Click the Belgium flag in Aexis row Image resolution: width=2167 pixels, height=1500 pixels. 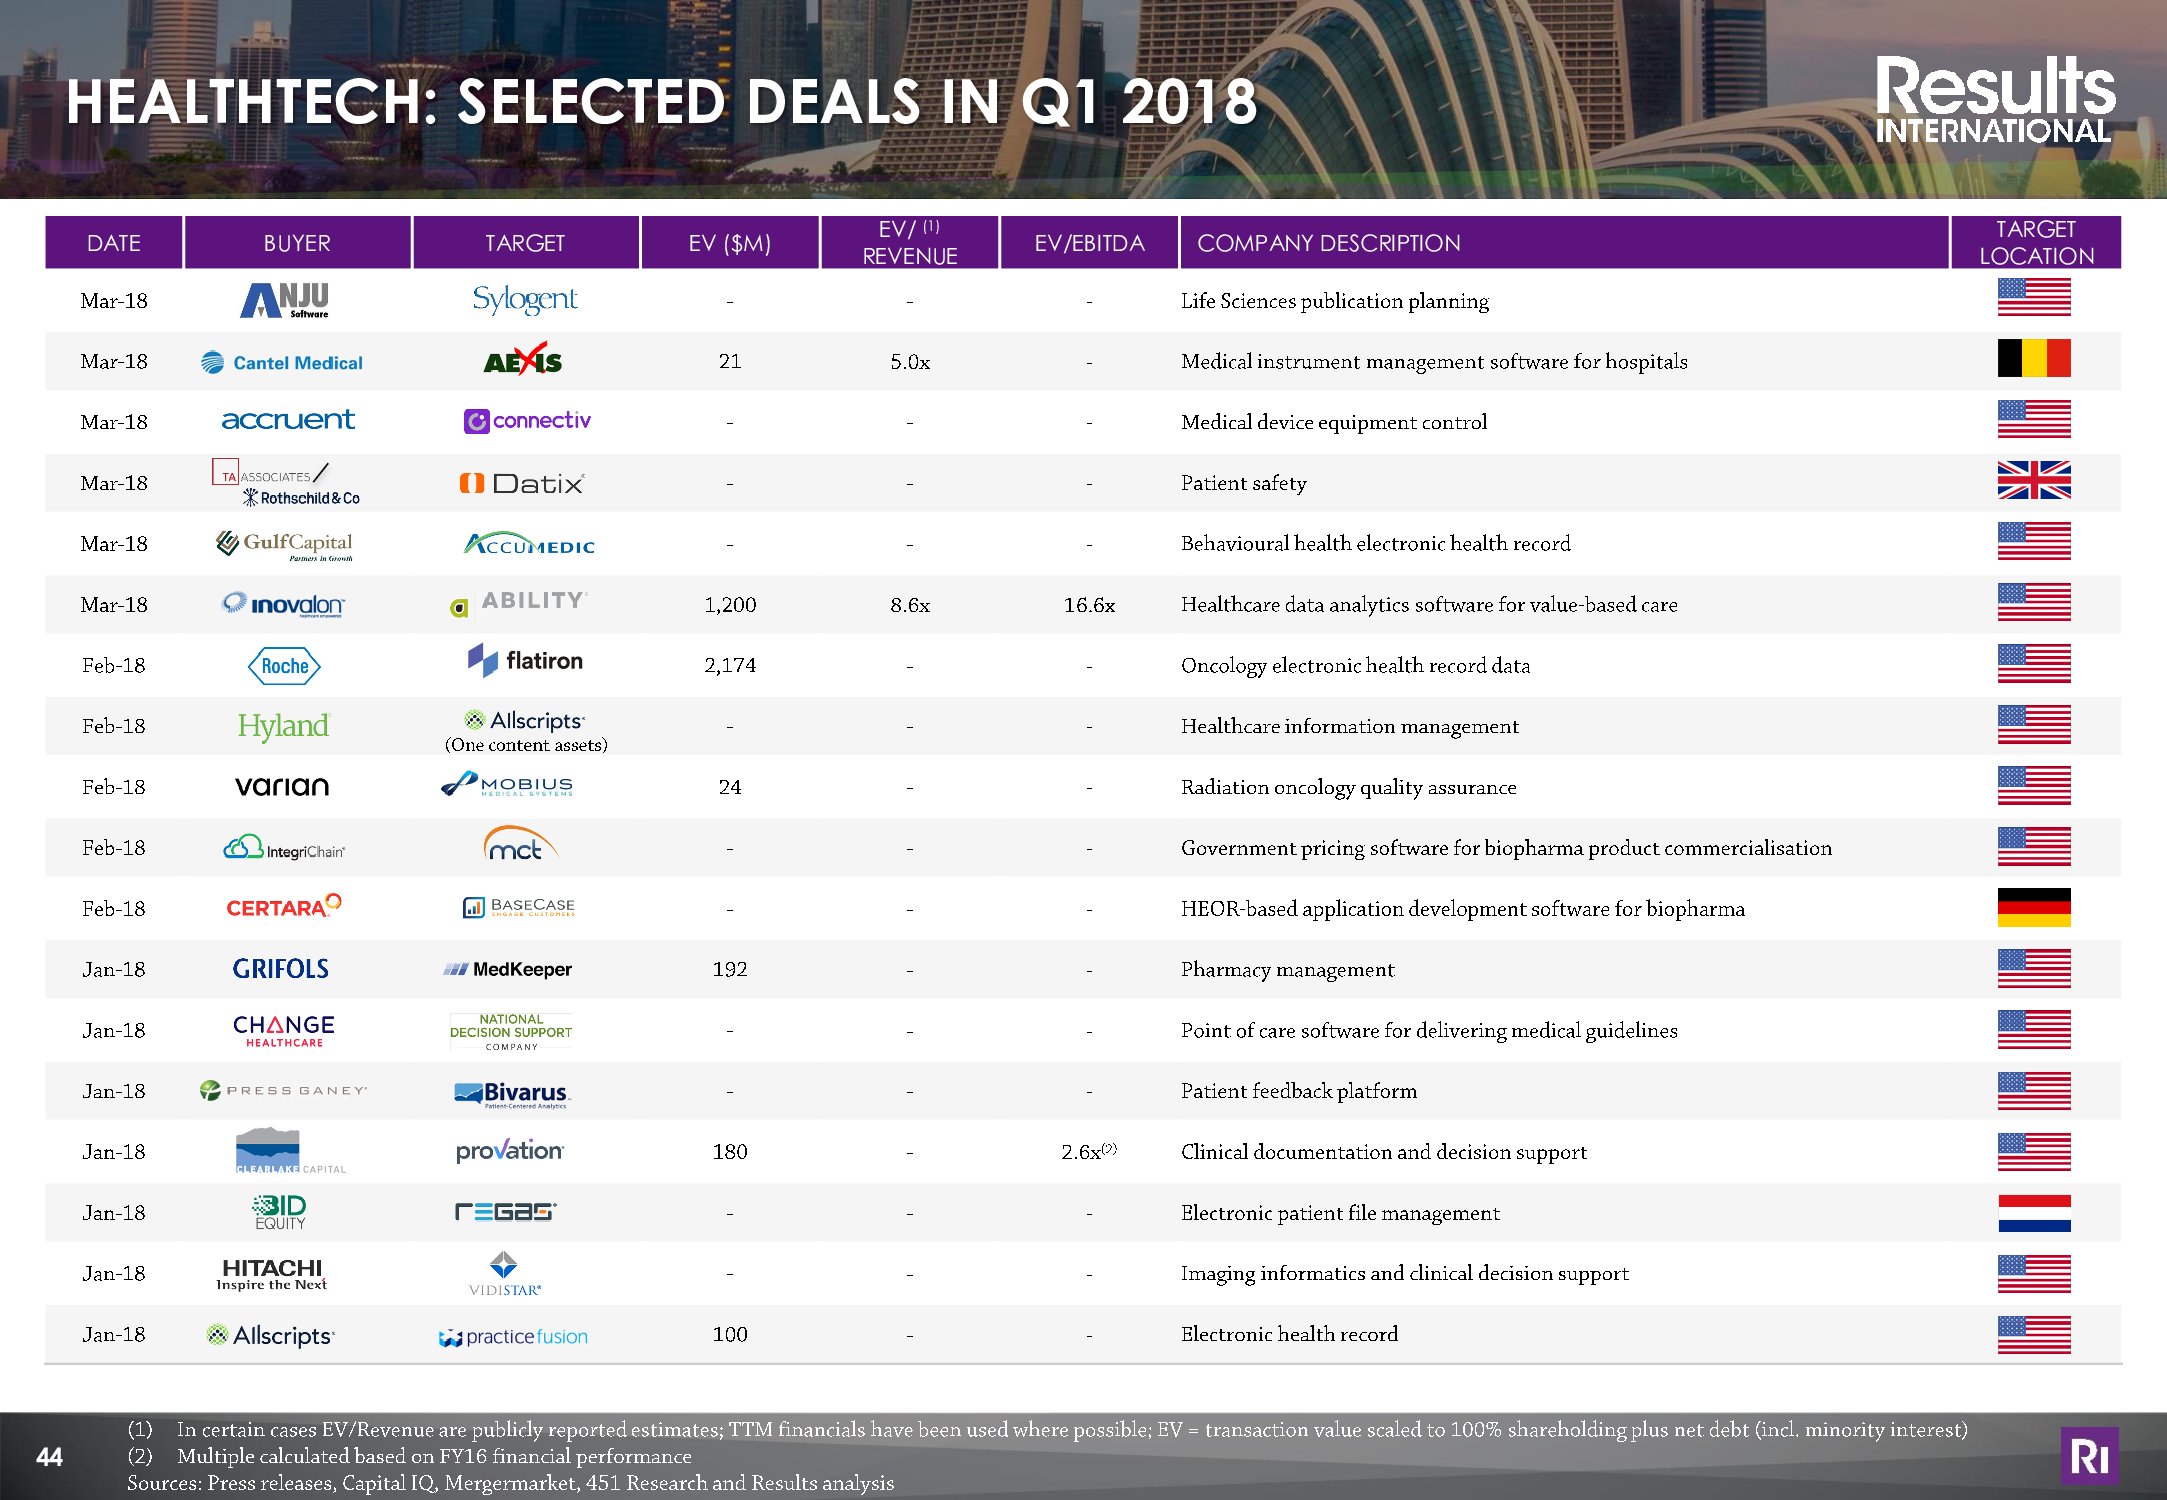click(2033, 358)
